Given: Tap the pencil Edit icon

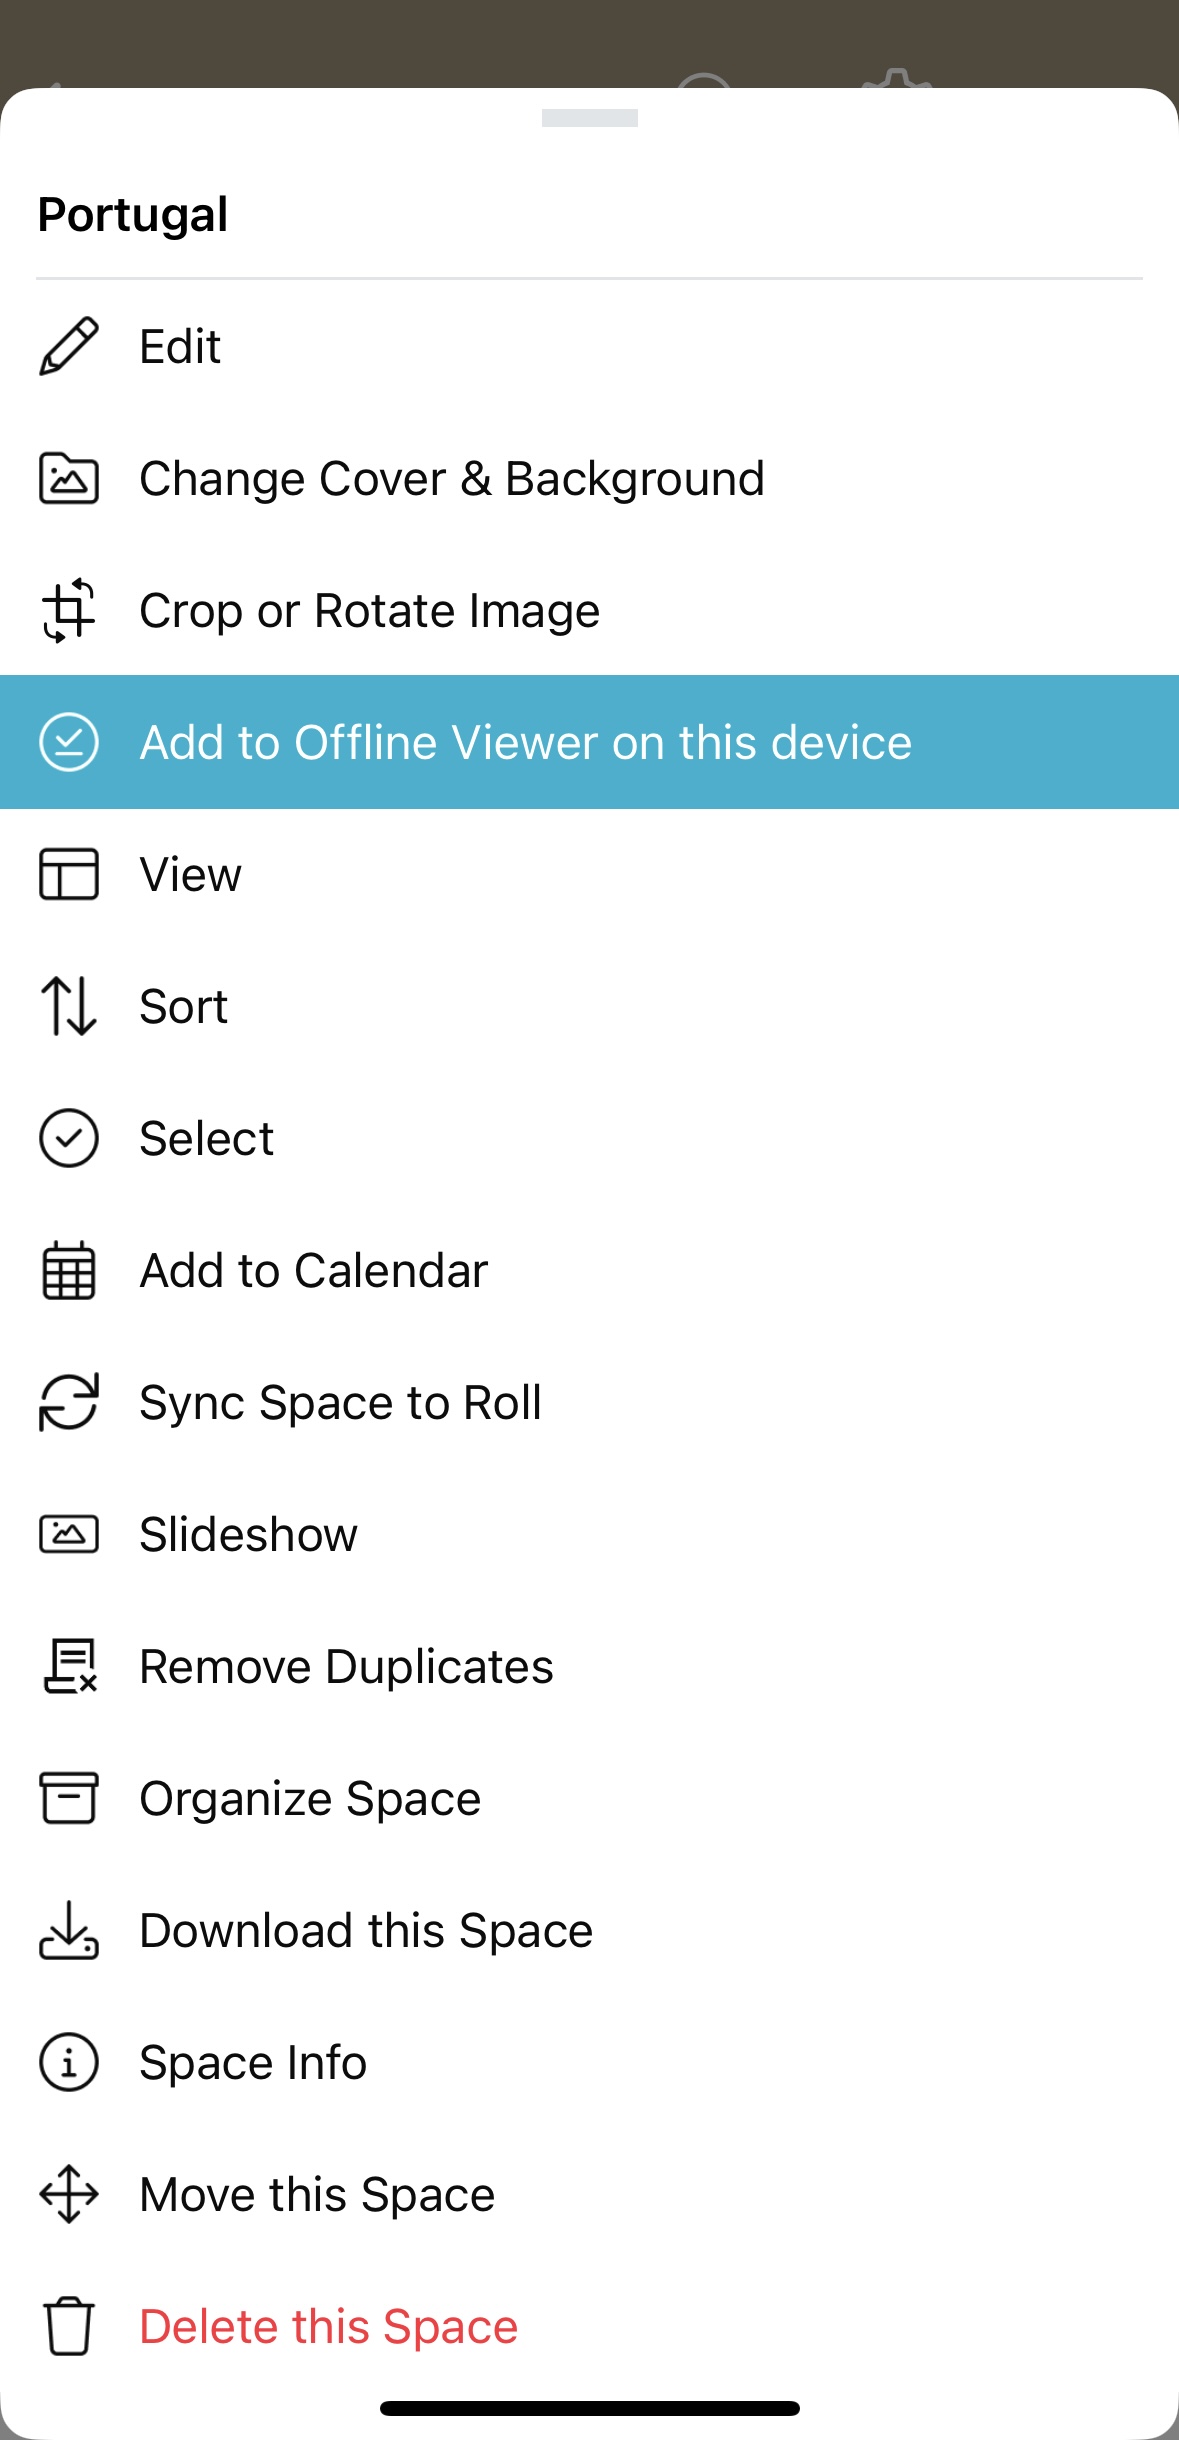Looking at the screenshot, I should tap(68, 346).
